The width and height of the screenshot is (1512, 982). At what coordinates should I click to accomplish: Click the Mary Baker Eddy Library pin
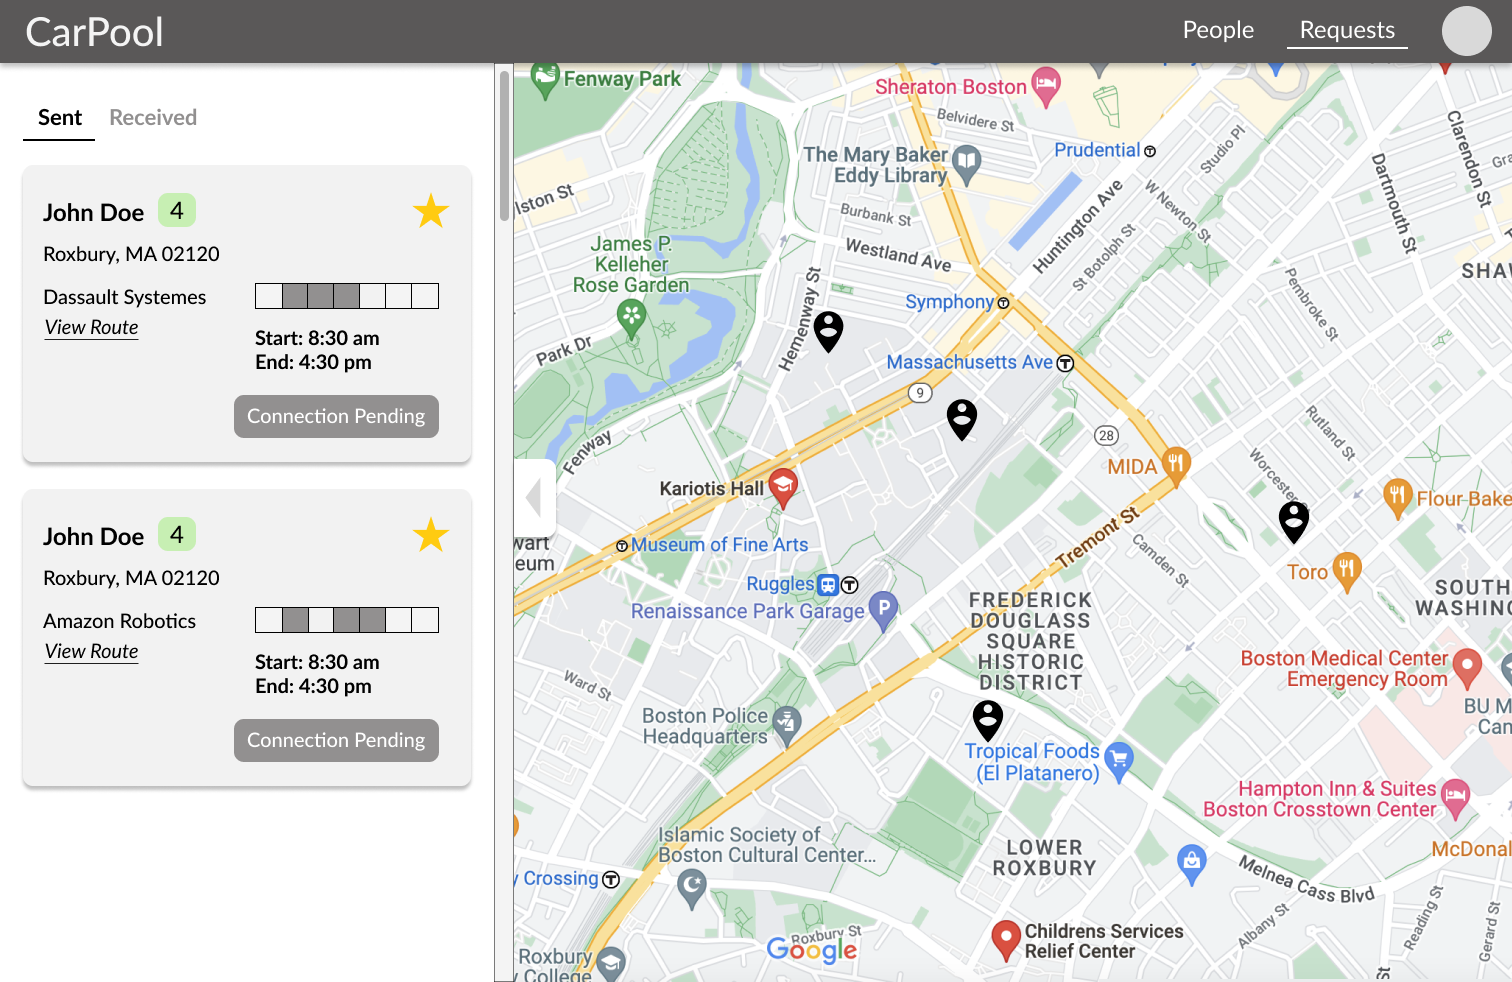point(966,165)
